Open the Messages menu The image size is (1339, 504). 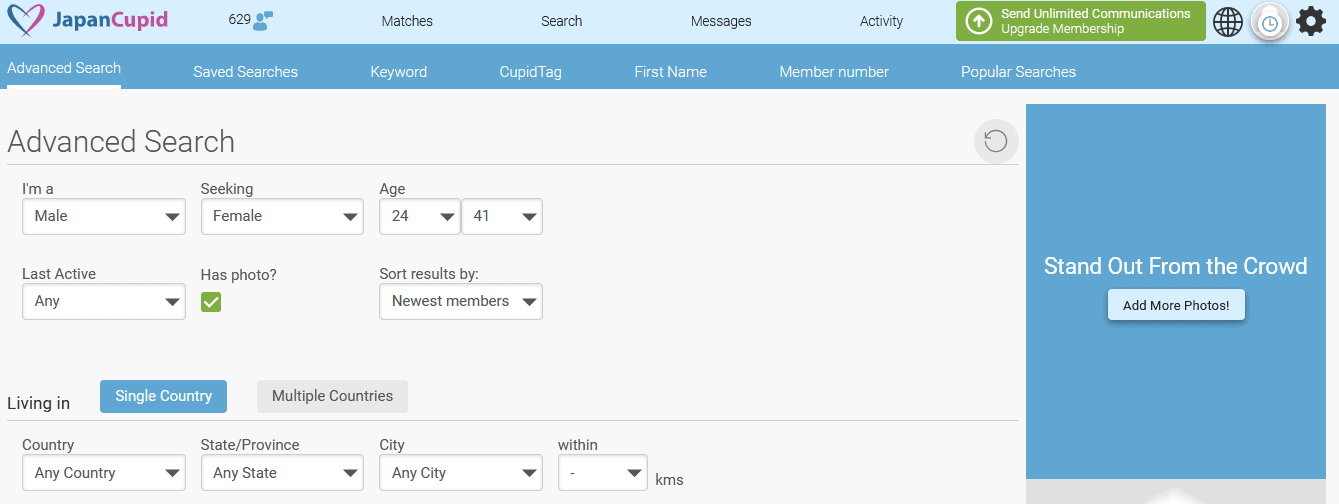pos(721,21)
